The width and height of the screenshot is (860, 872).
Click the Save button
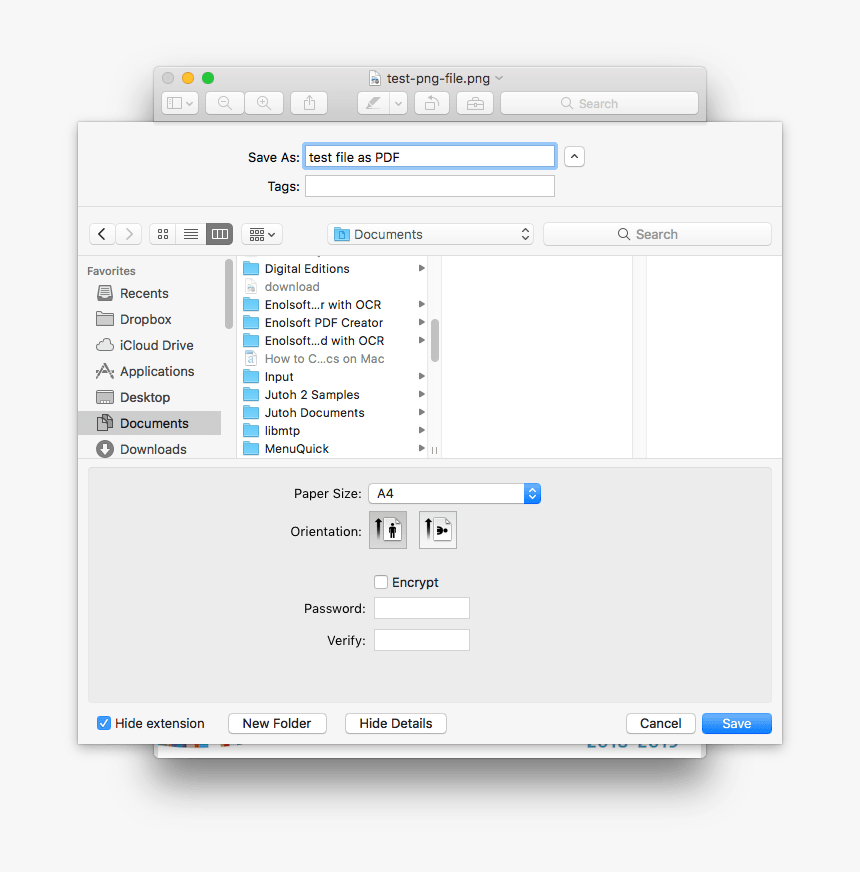pos(736,723)
